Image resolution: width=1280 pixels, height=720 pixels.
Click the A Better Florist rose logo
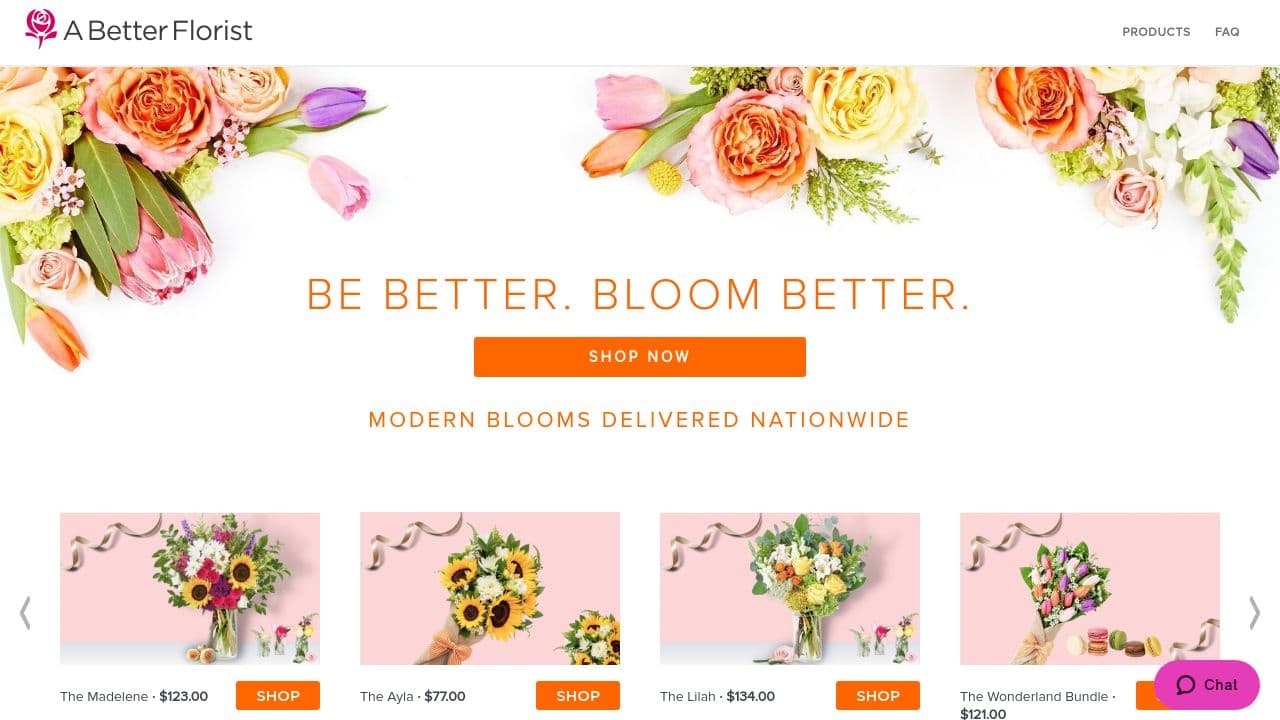[x=41, y=29]
